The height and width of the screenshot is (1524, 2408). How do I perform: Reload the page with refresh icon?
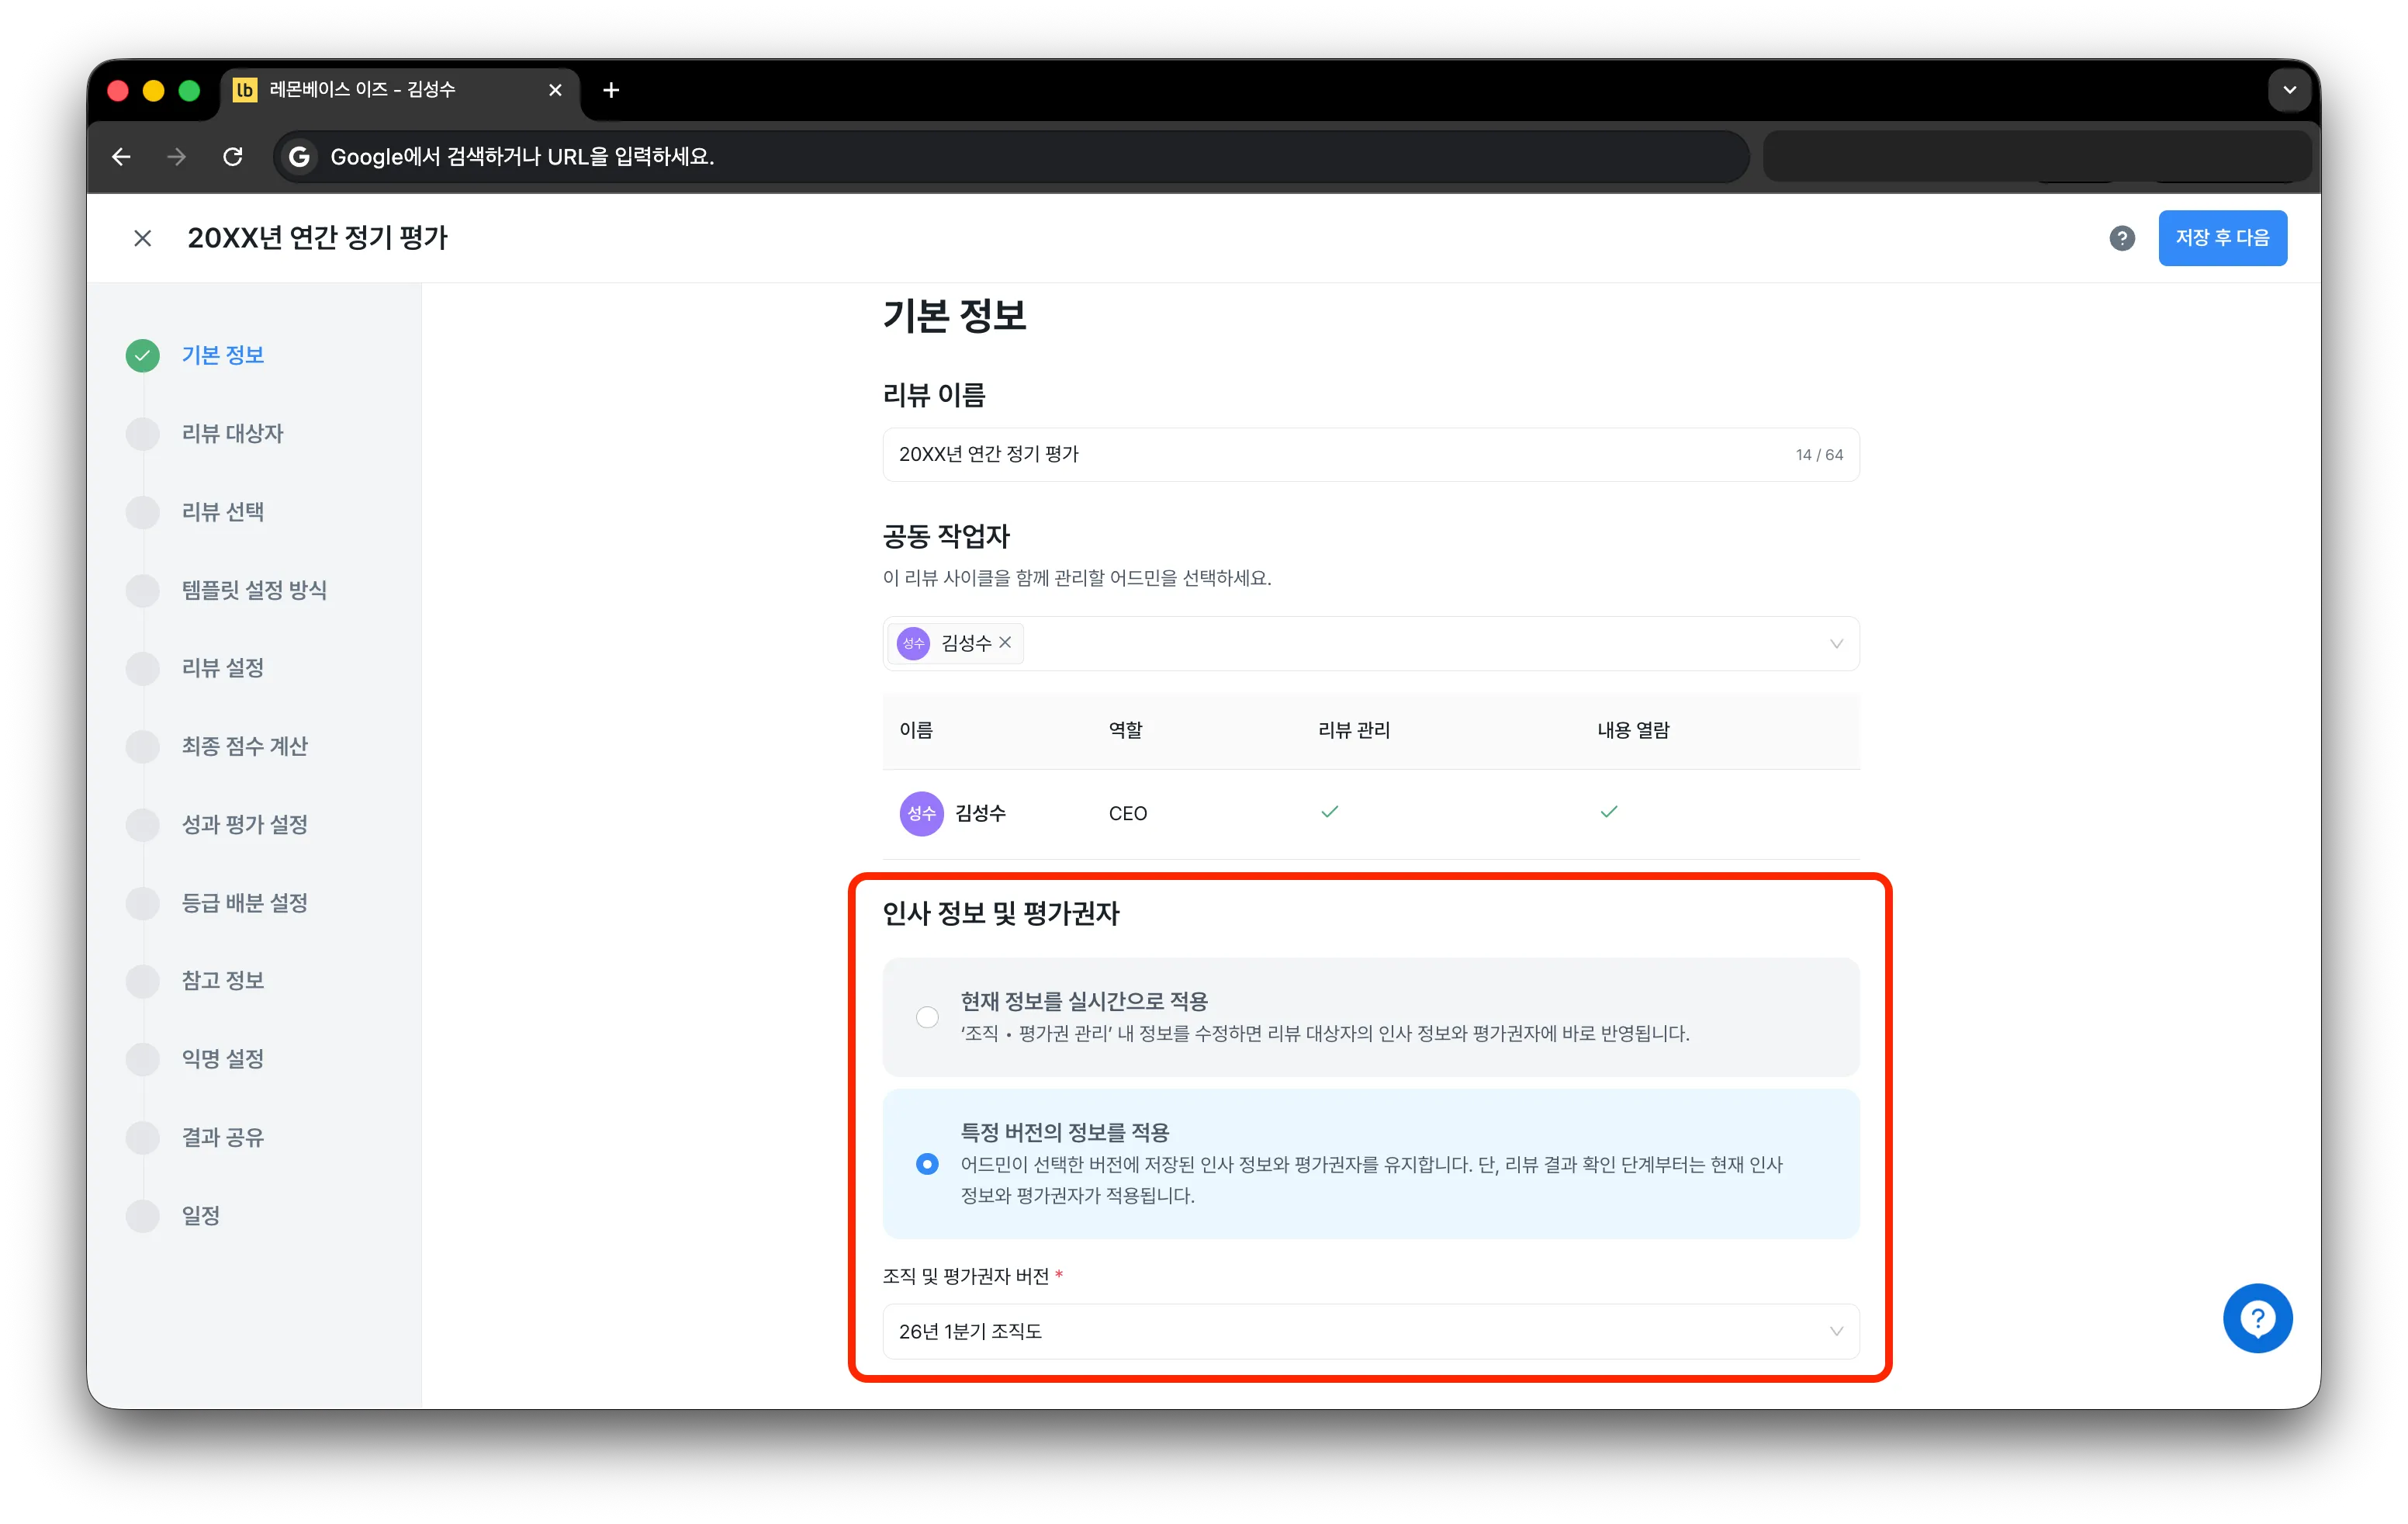(x=233, y=157)
